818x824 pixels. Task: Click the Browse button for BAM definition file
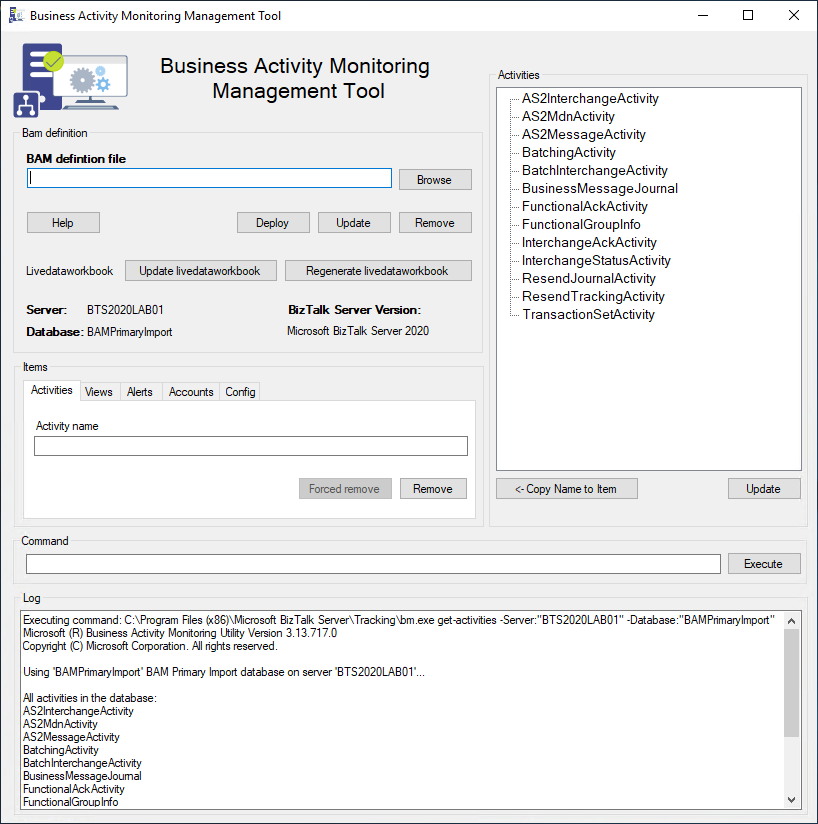434,178
